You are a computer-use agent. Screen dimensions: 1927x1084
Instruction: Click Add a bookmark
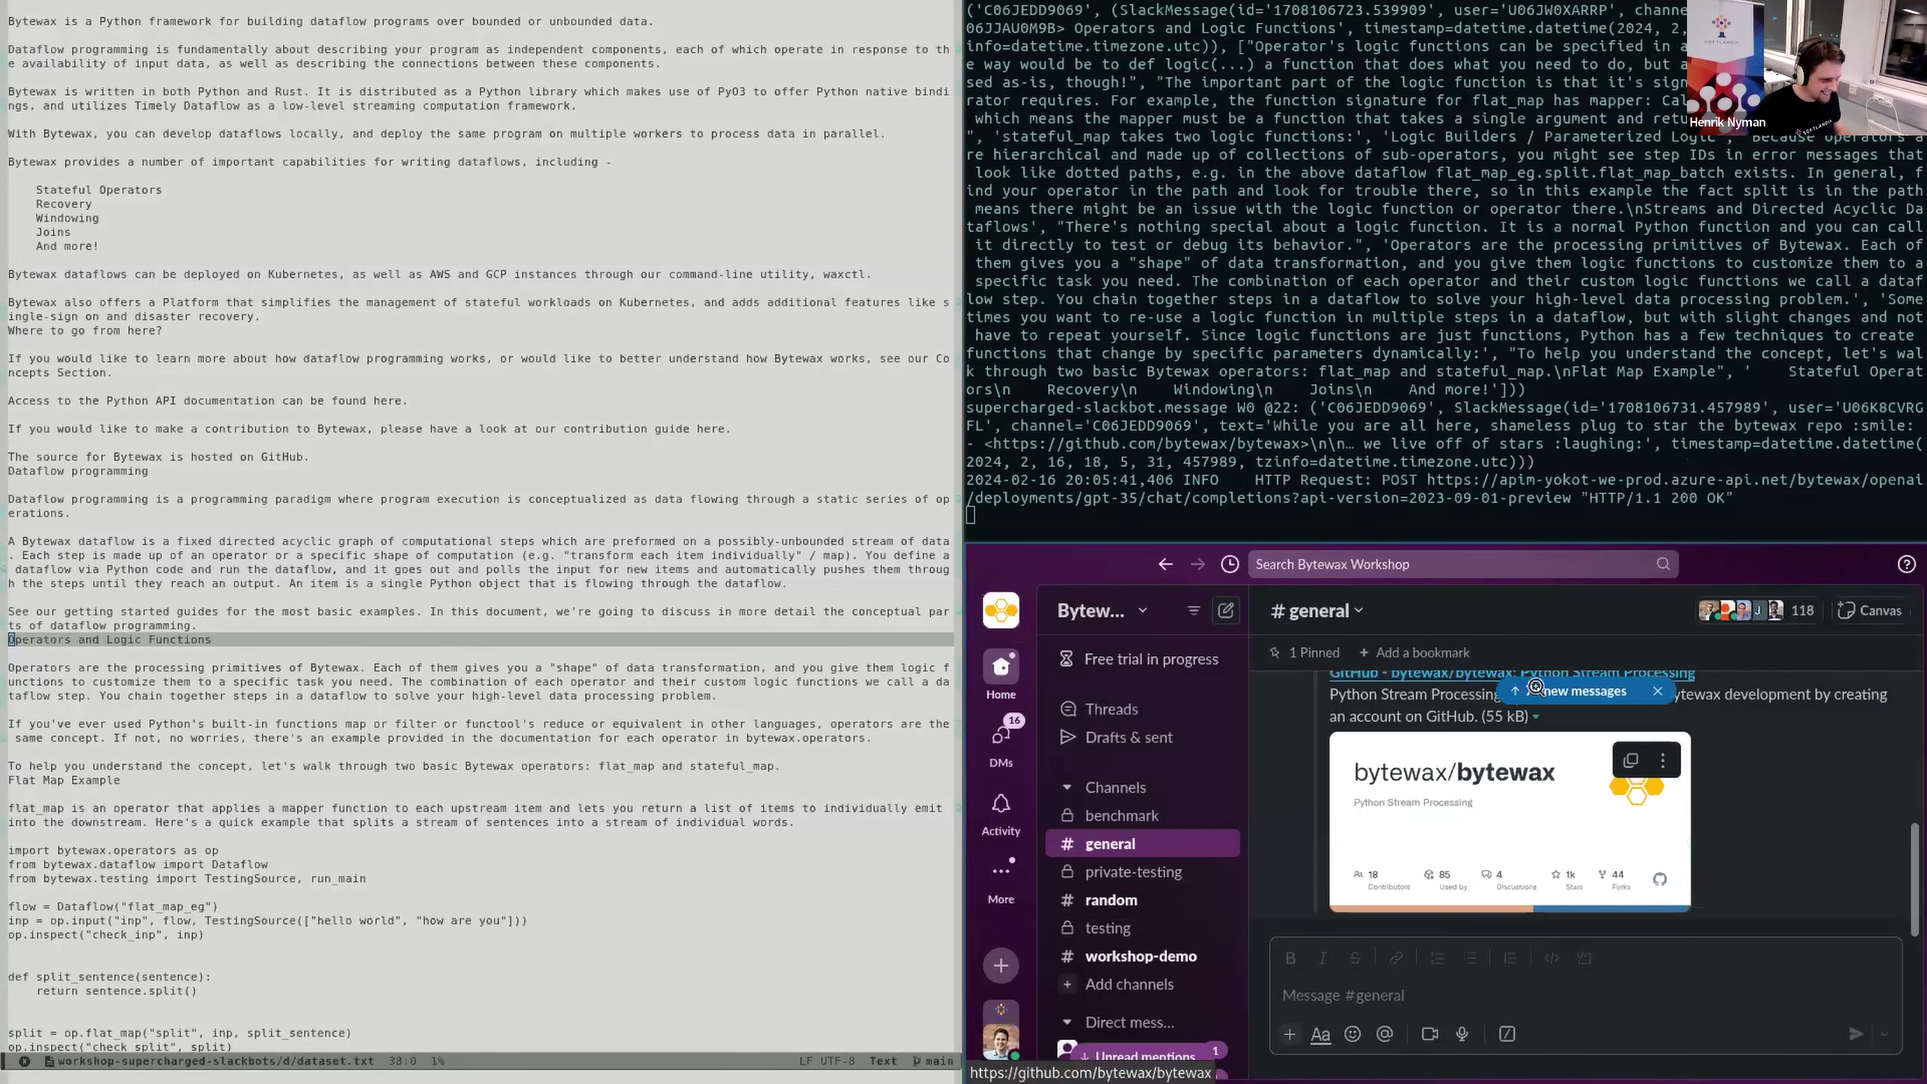[1413, 652]
